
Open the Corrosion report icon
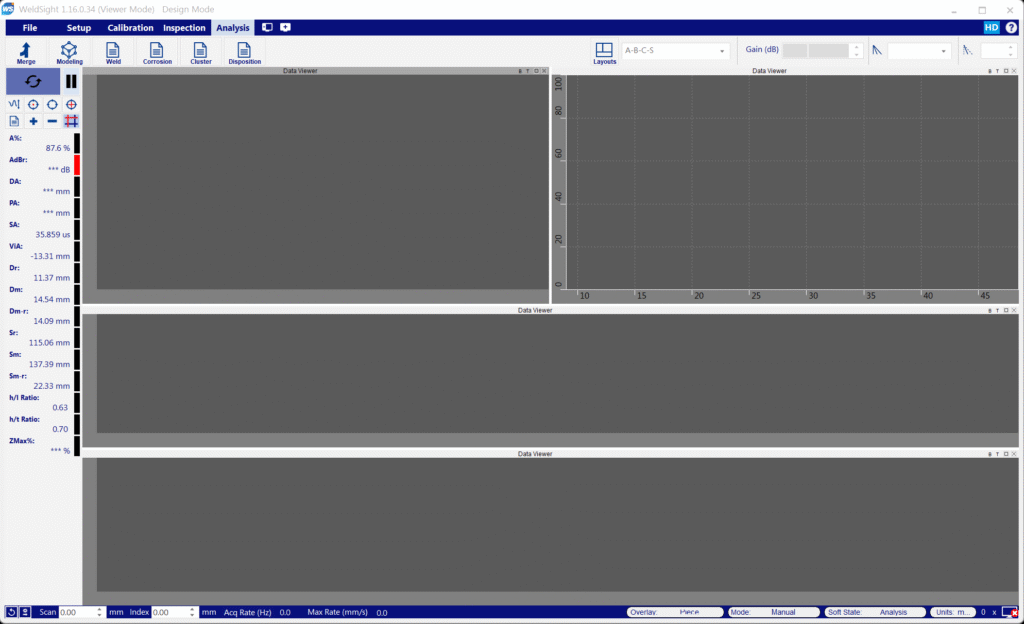(x=157, y=53)
